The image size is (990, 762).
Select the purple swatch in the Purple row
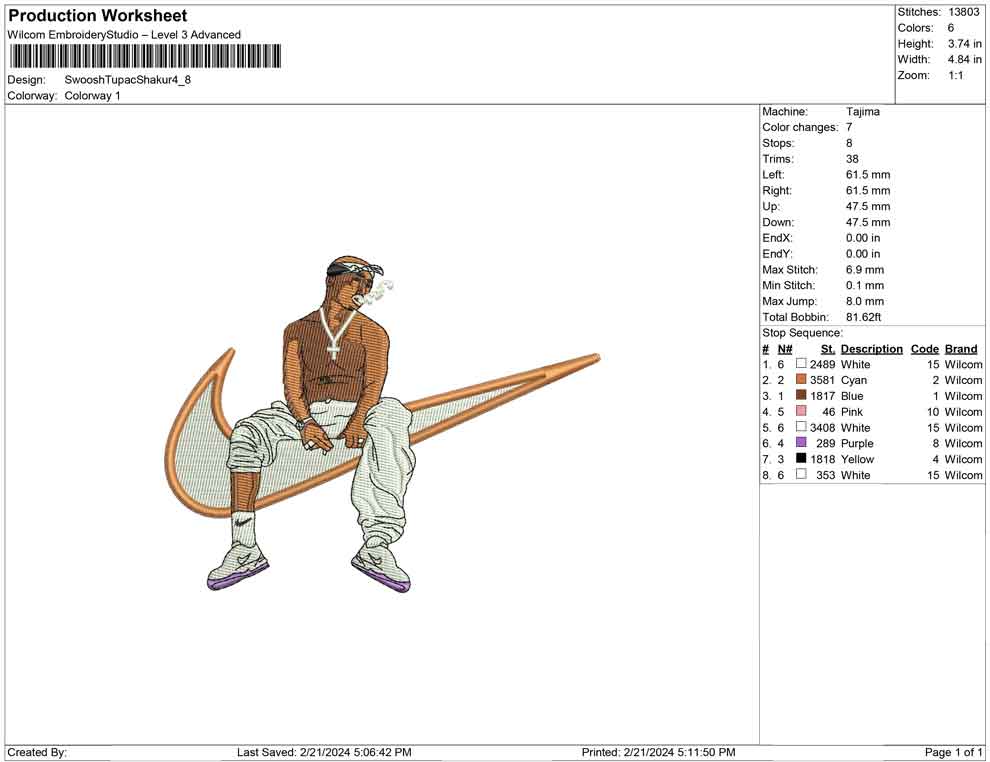801,443
